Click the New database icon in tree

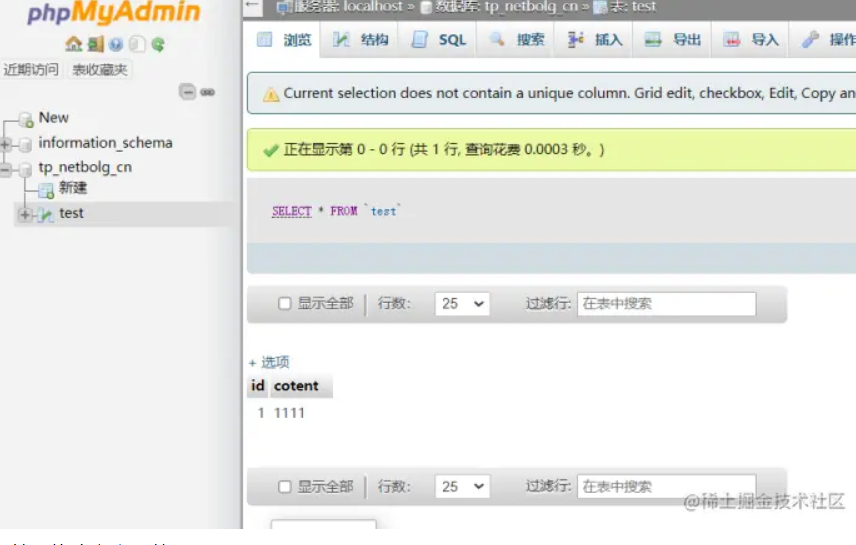tap(26, 119)
